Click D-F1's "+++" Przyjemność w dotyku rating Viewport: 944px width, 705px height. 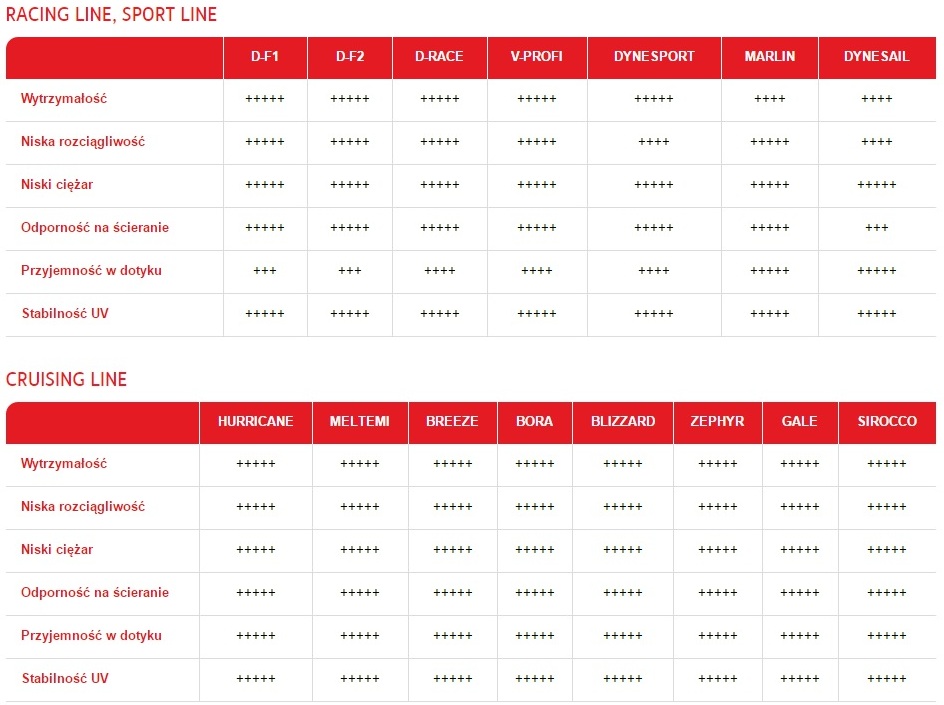pos(265,271)
